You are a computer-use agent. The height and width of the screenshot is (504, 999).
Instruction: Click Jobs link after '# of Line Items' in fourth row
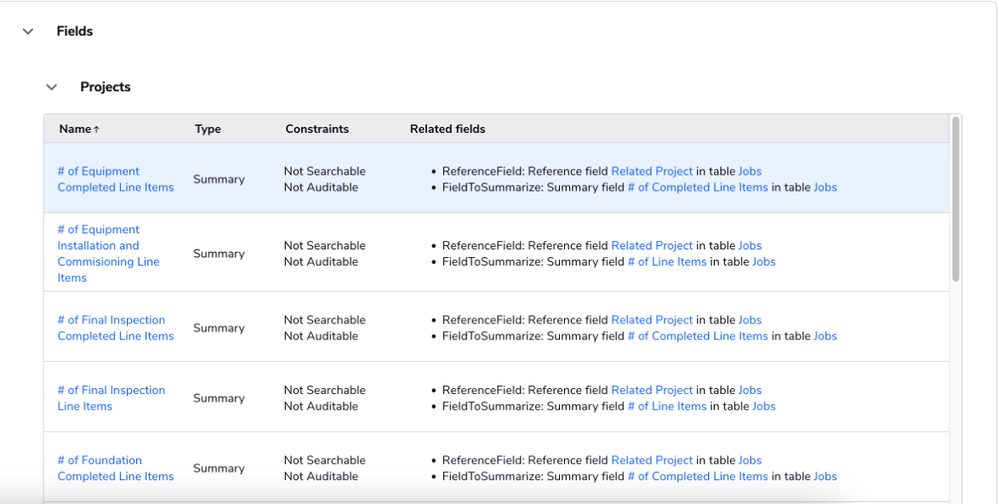[x=763, y=406]
